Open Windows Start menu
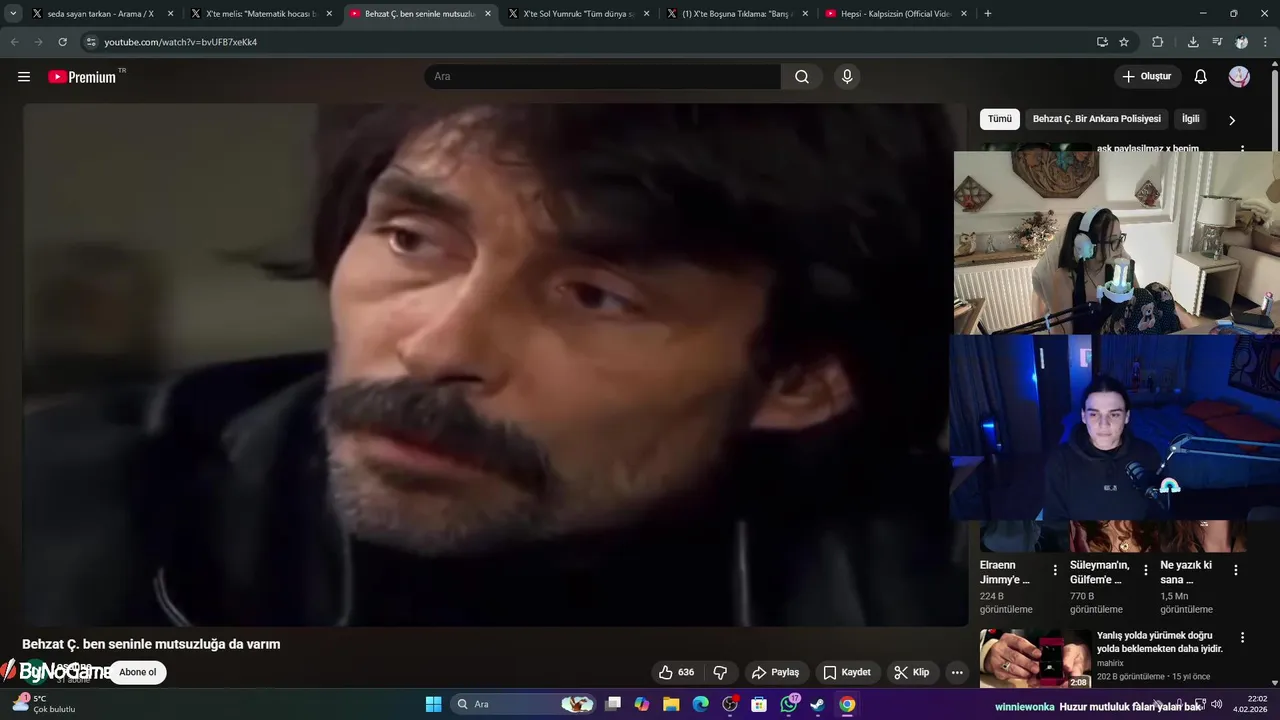Viewport: 1280px width, 720px height. click(x=433, y=704)
